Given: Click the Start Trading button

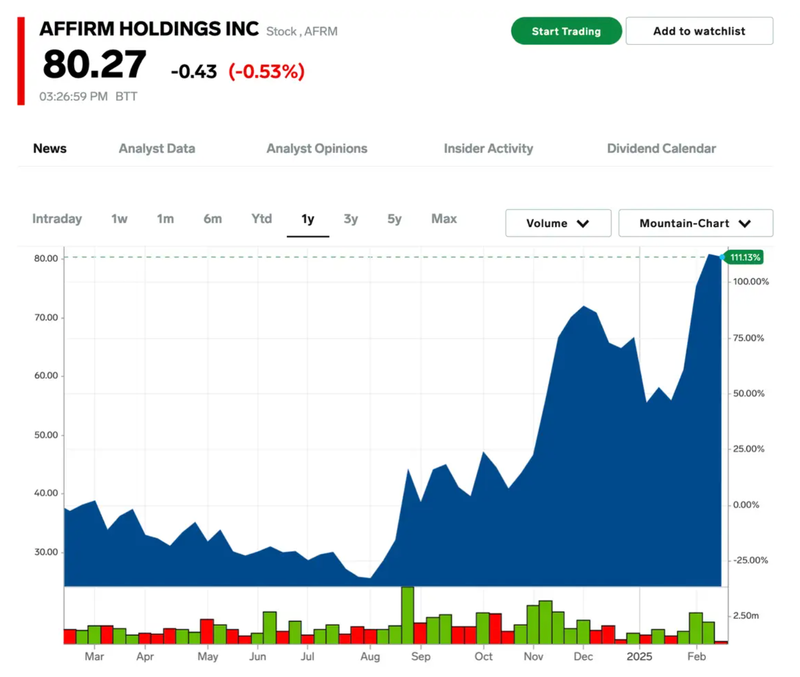Looking at the screenshot, I should coord(566,31).
